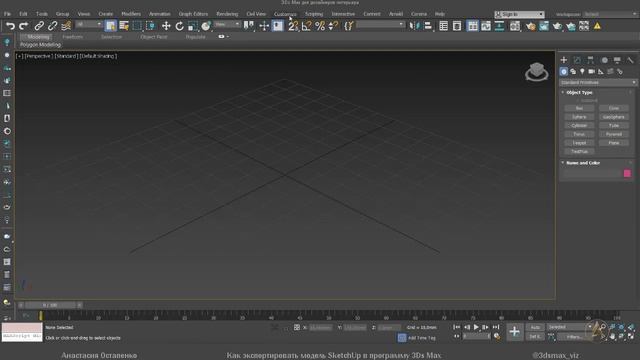The width and height of the screenshot is (640, 360).
Task: Open the Named Selection Sets dropdown
Action: [x=380, y=24]
